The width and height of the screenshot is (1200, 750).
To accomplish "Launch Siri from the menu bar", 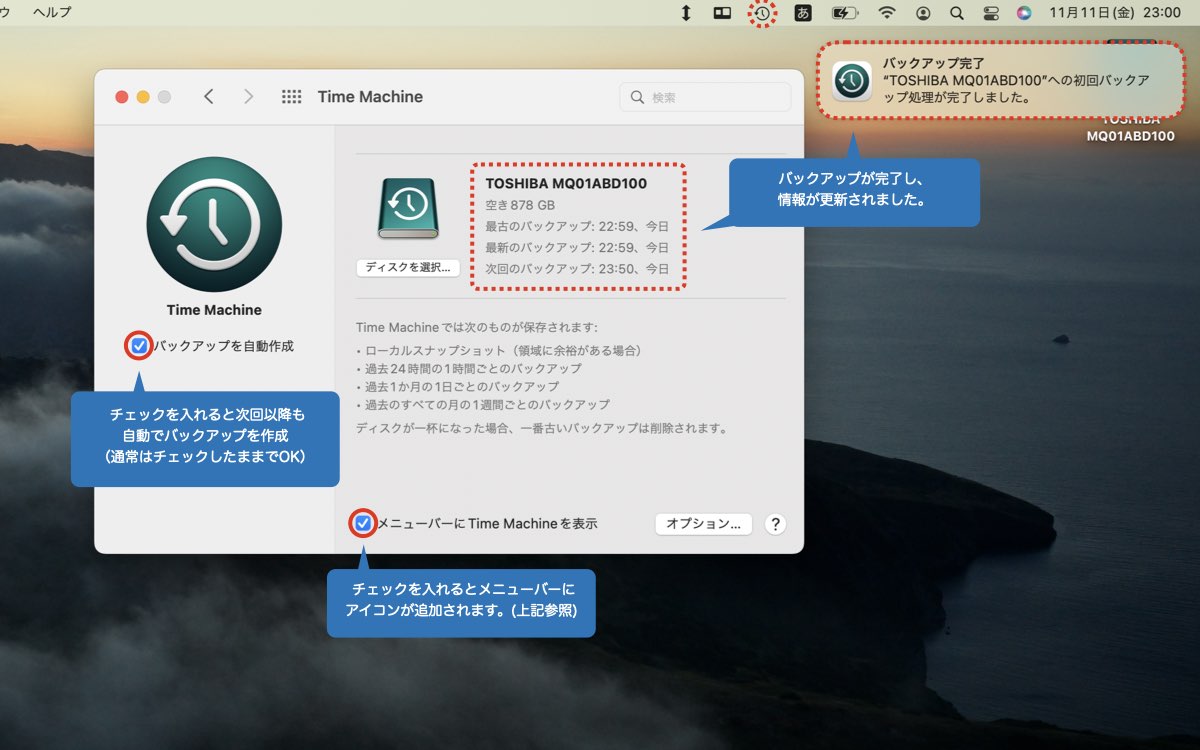I will [x=1023, y=13].
